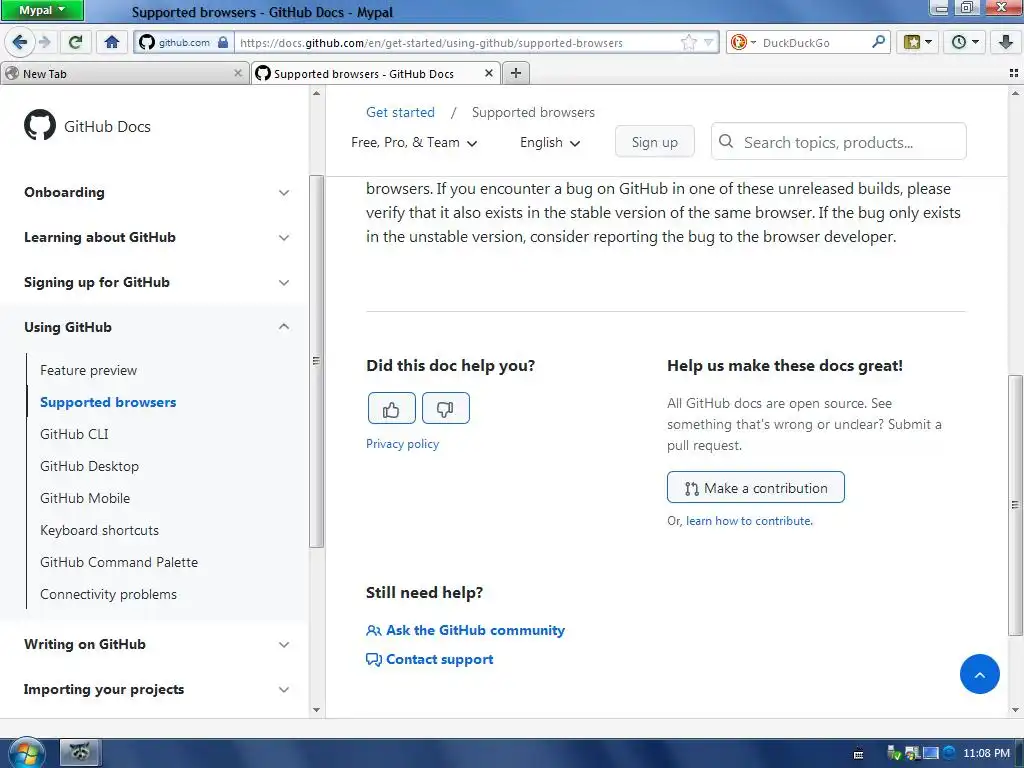1024x768 pixels.
Task: Click the browser forward arrow
Action: 44,42
